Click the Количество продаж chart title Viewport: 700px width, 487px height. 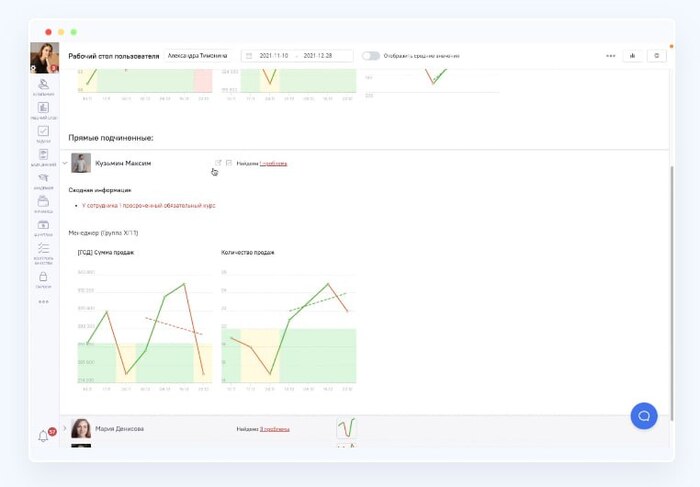(248, 253)
